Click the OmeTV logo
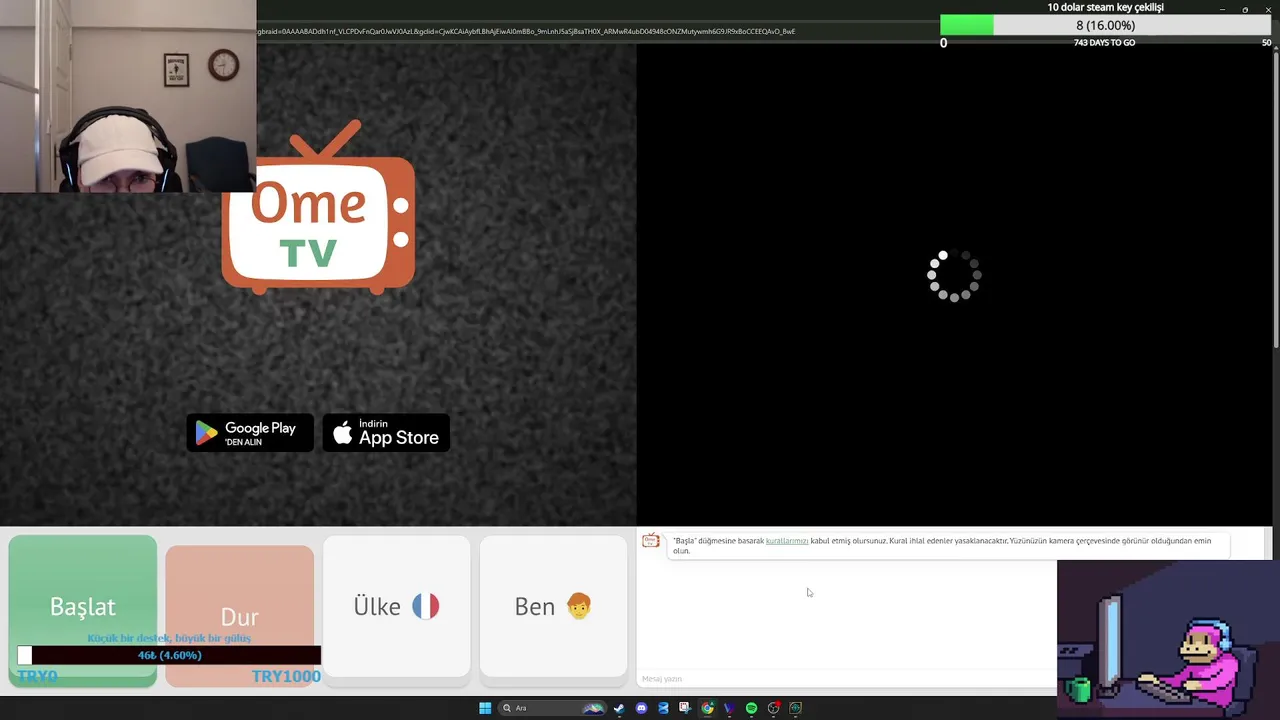 click(x=318, y=208)
